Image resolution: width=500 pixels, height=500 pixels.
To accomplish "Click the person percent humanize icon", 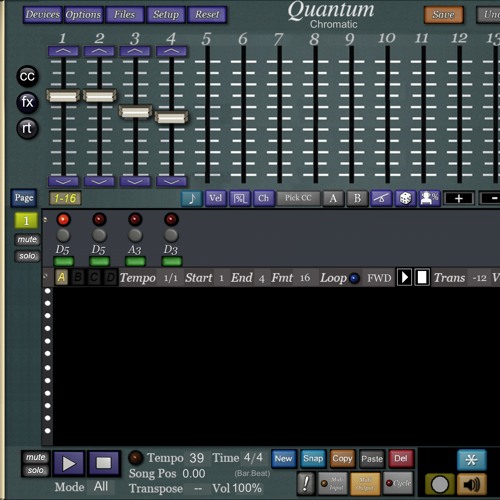I will [x=429, y=198].
